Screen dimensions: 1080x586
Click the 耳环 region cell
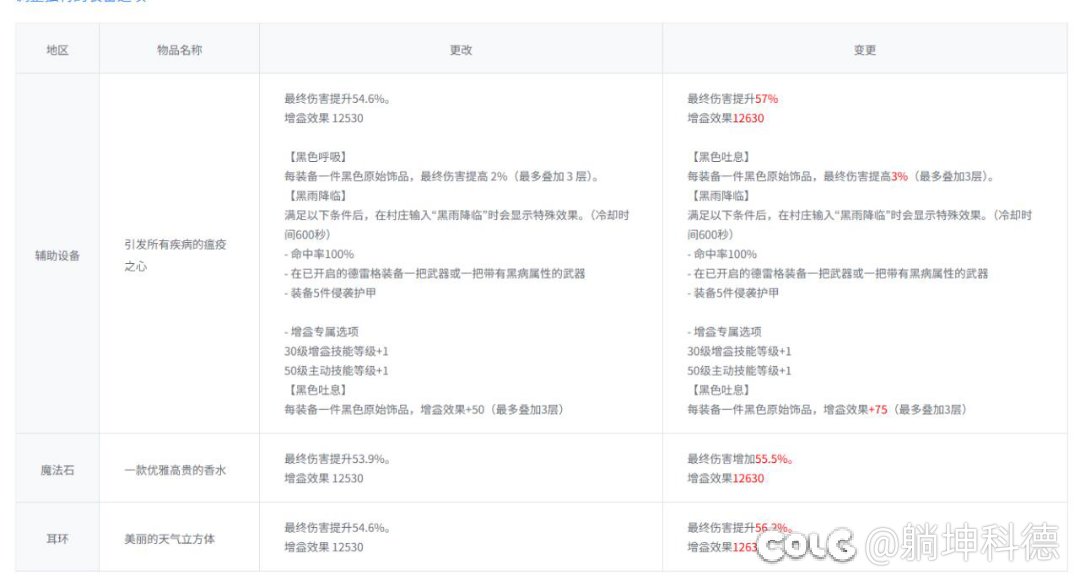(55, 537)
